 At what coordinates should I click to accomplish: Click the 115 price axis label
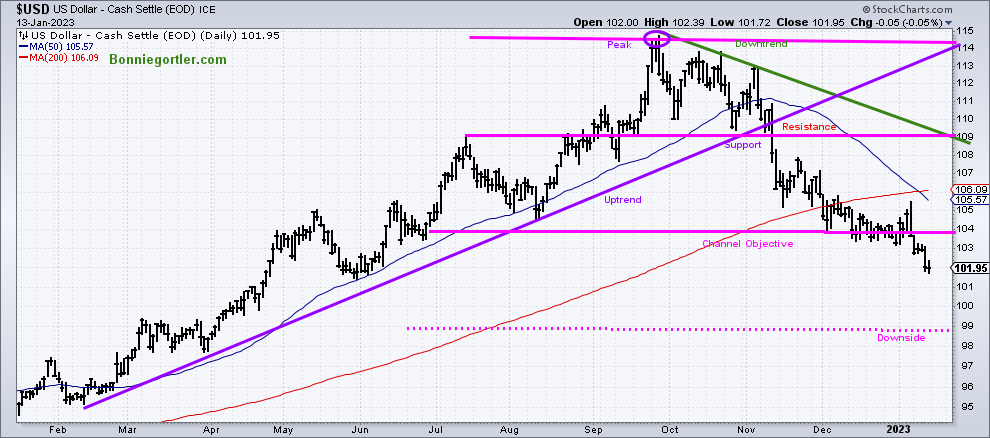[963, 30]
